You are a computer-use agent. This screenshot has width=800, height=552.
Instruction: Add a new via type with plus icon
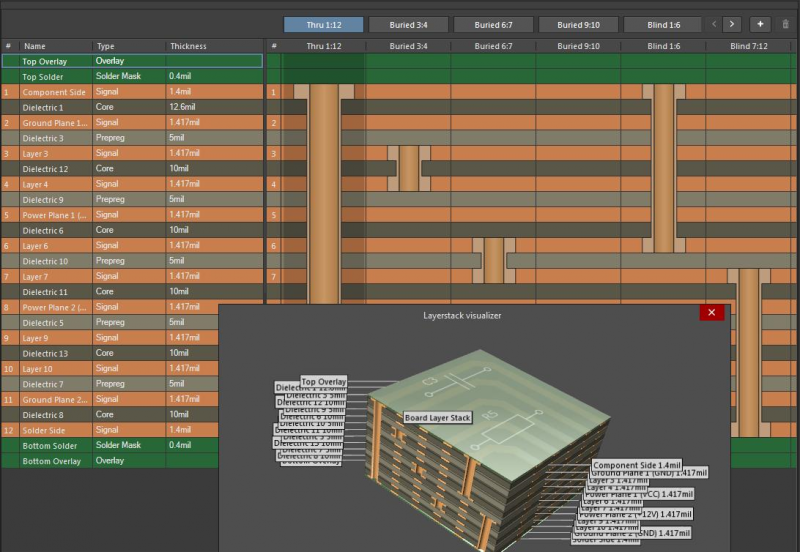tap(760, 24)
